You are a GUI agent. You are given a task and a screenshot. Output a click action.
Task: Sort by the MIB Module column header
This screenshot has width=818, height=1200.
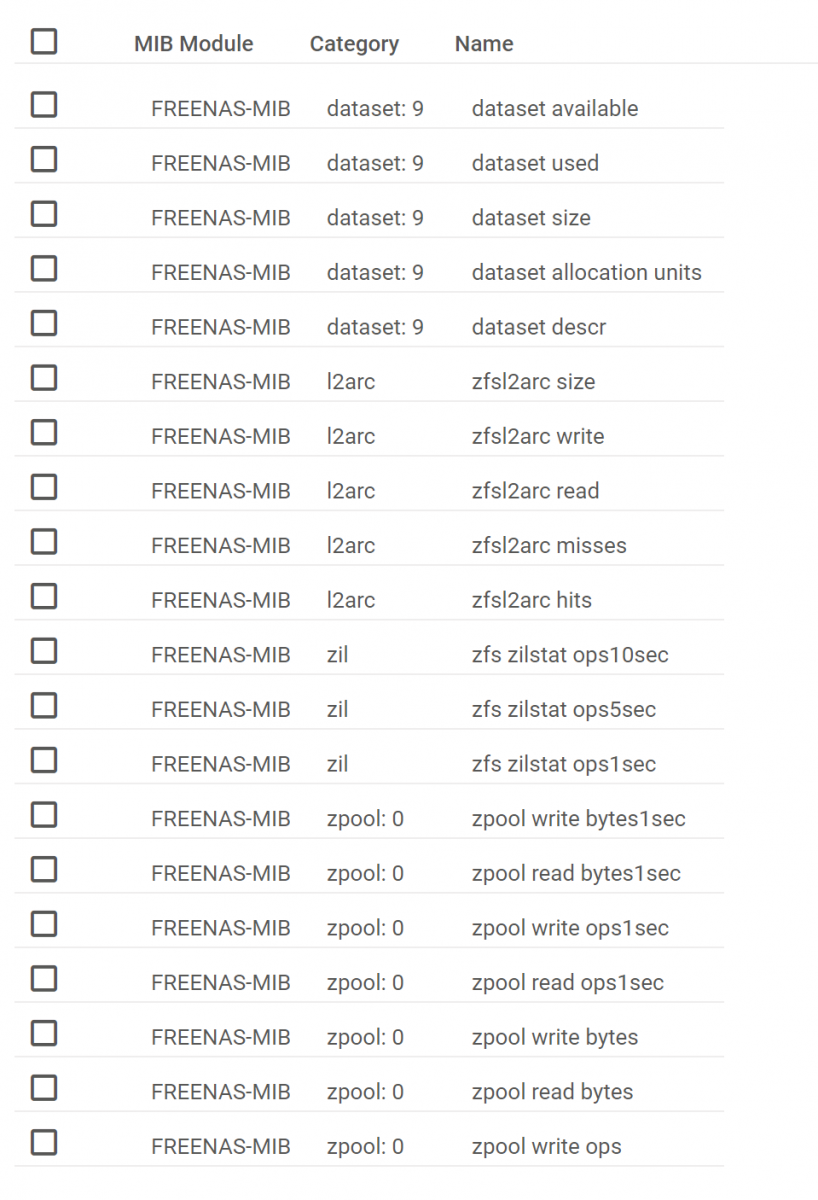point(194,44)
